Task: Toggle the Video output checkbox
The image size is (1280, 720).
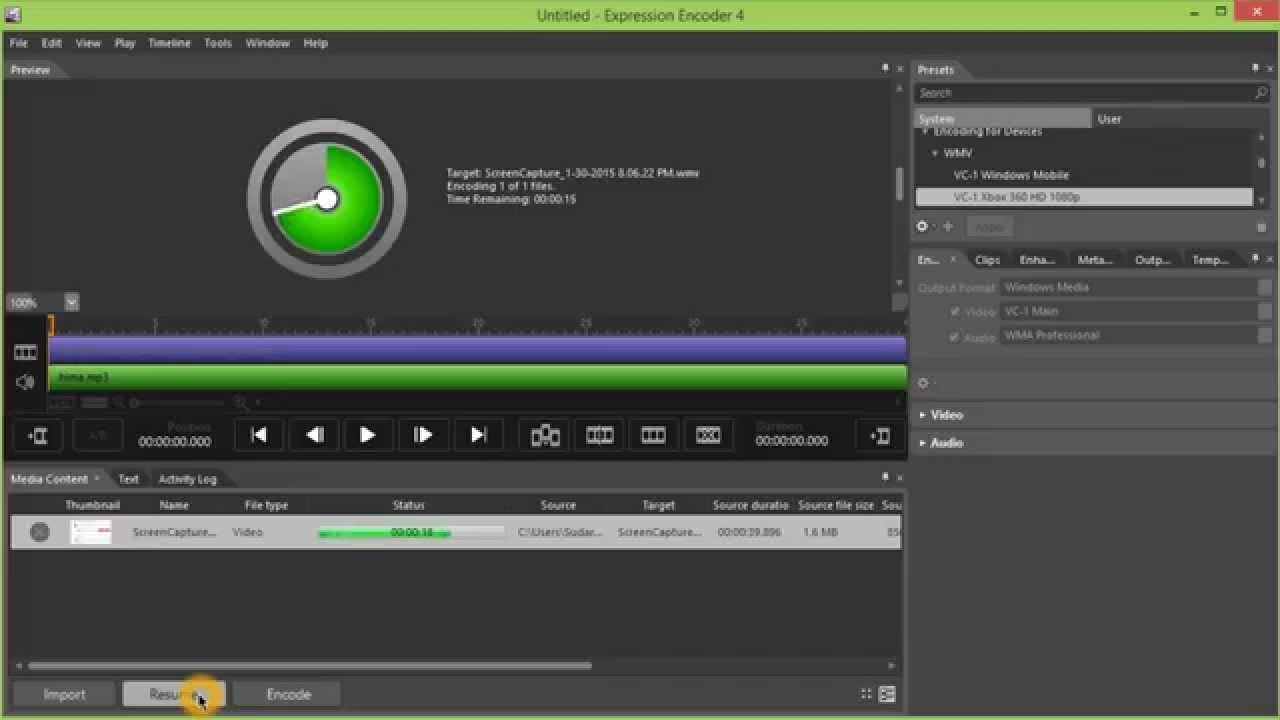Action: pyautogui.click(x=955, y=311)
